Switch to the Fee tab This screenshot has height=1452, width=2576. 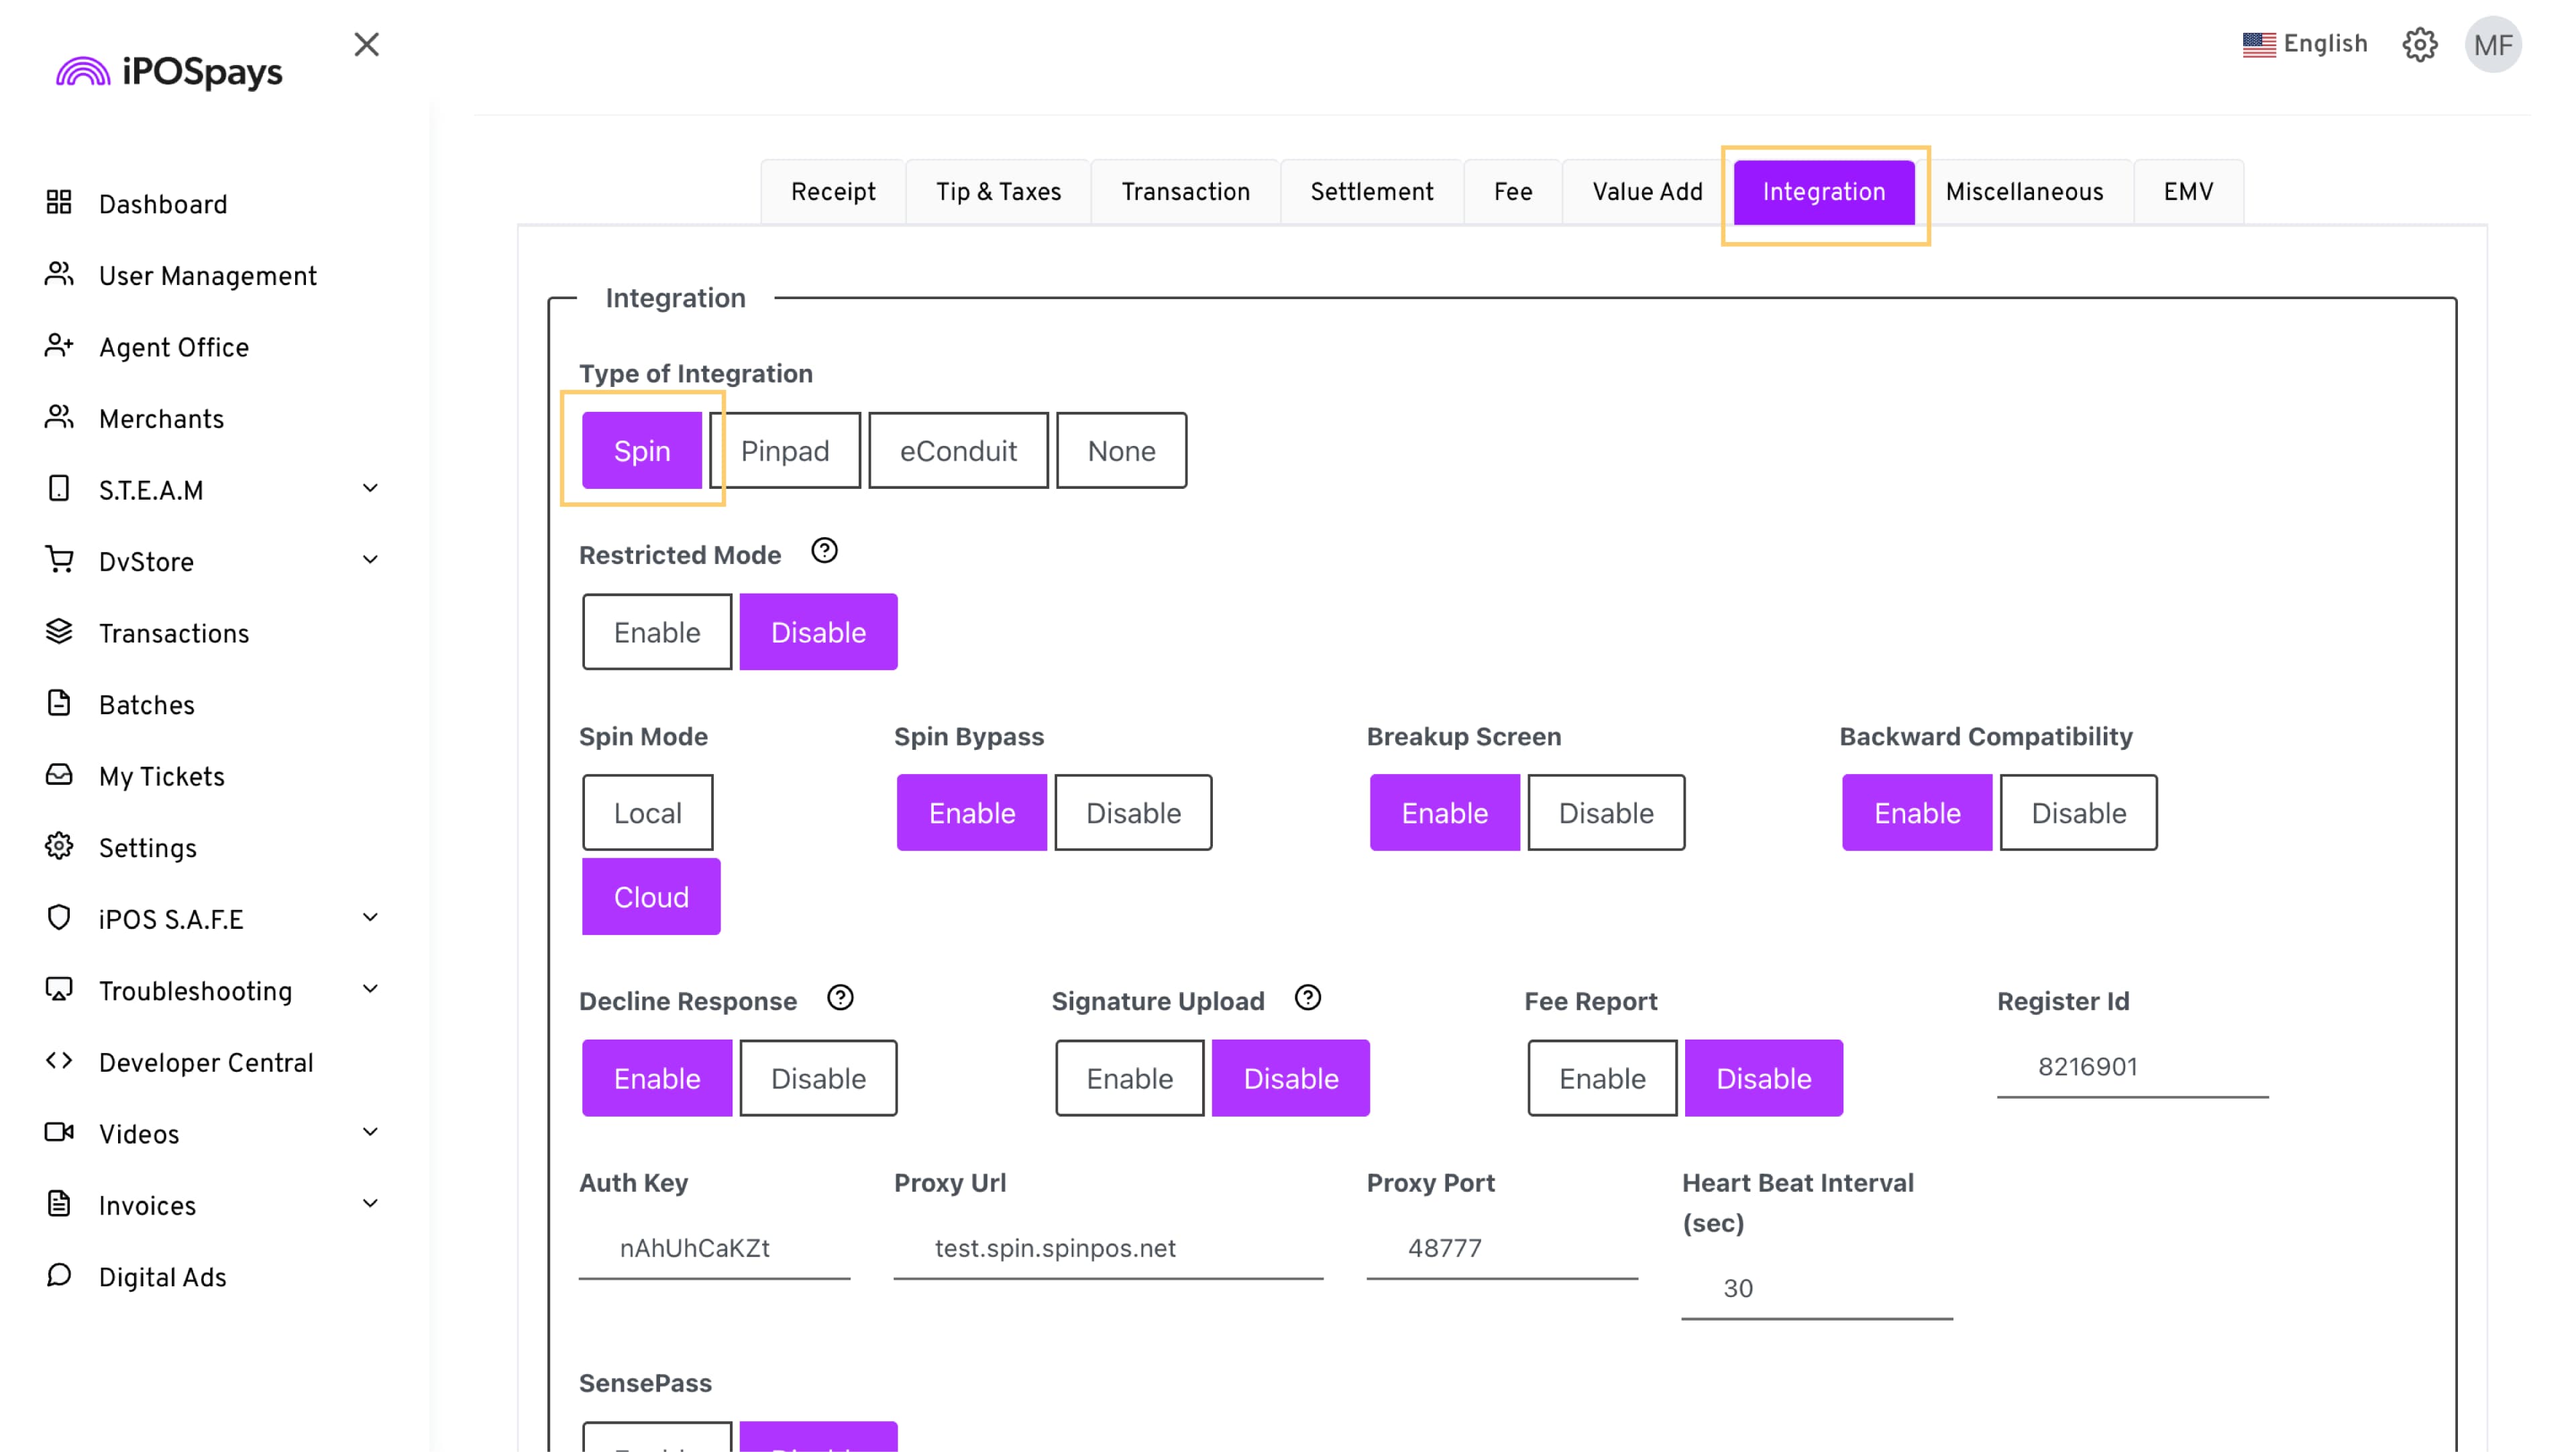coord(1513,191)
